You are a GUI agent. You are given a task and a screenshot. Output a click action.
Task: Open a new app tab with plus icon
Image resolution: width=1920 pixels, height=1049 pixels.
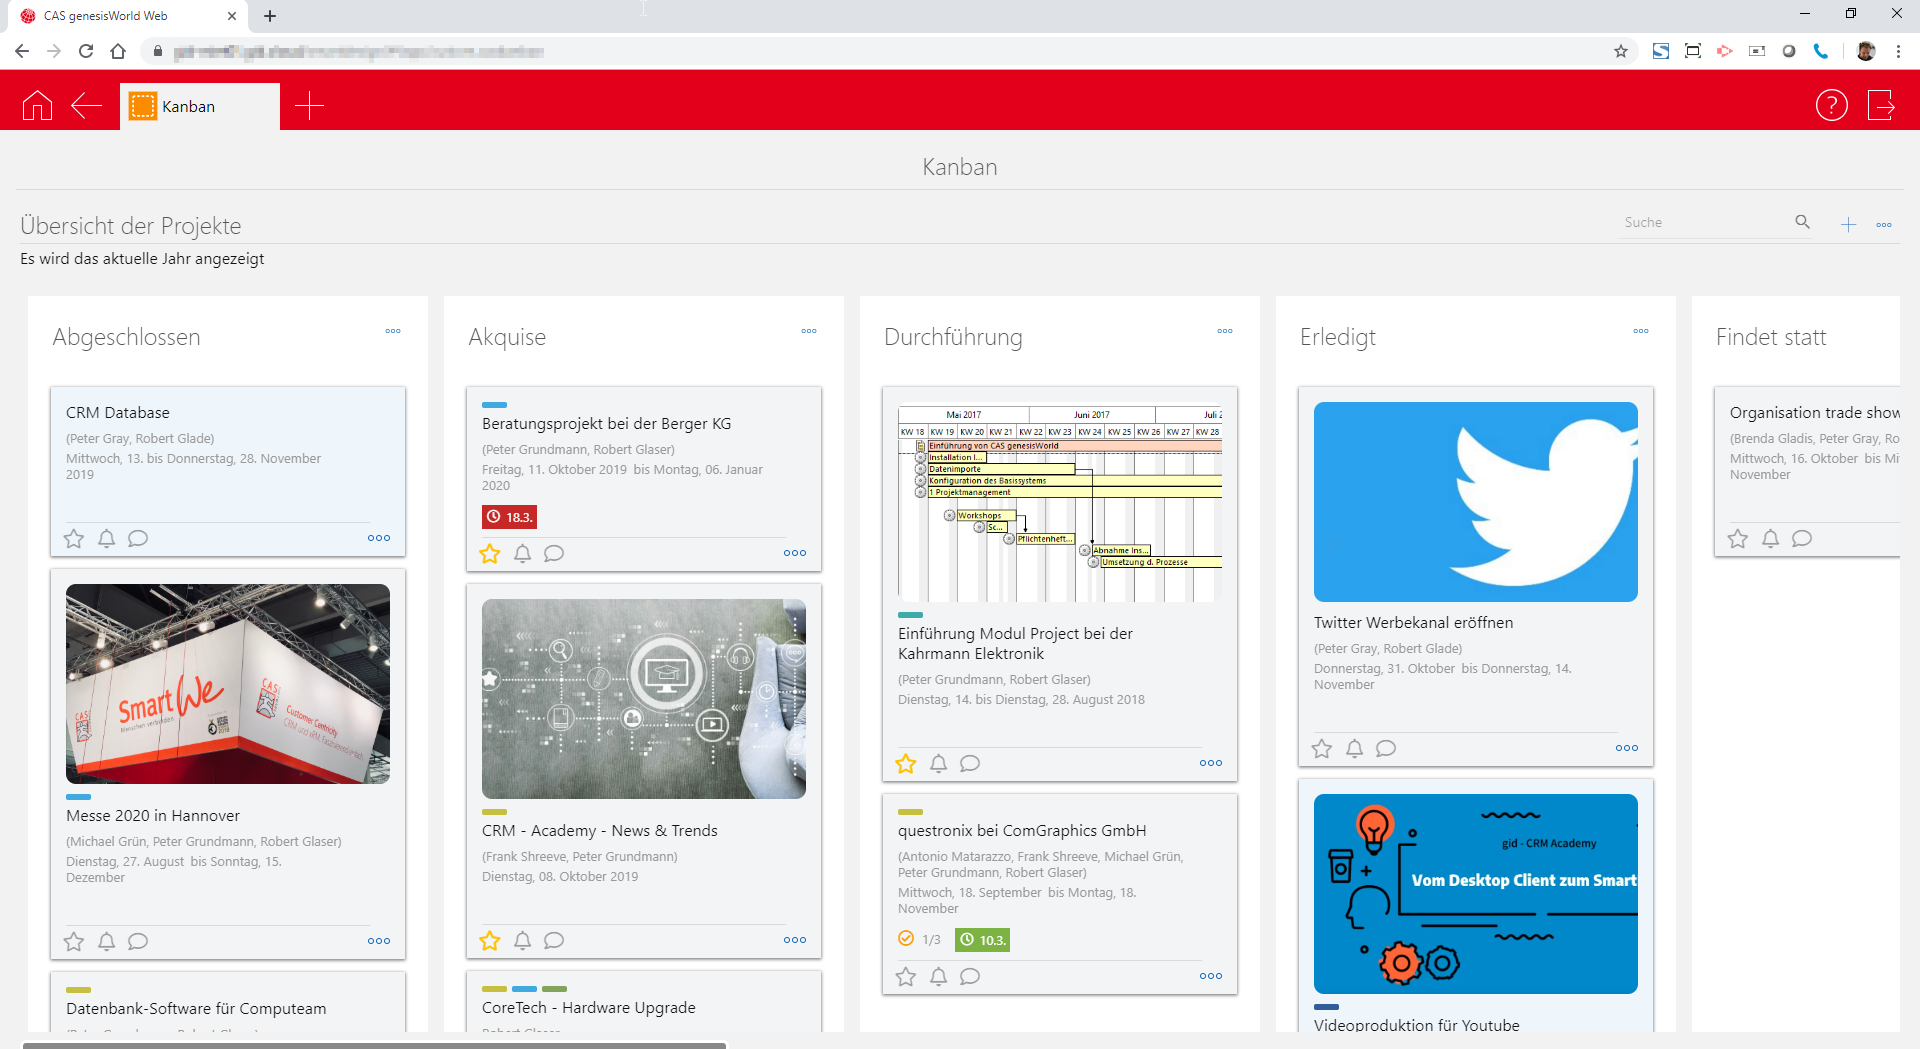pyautogui.click(x=310, y=105)
